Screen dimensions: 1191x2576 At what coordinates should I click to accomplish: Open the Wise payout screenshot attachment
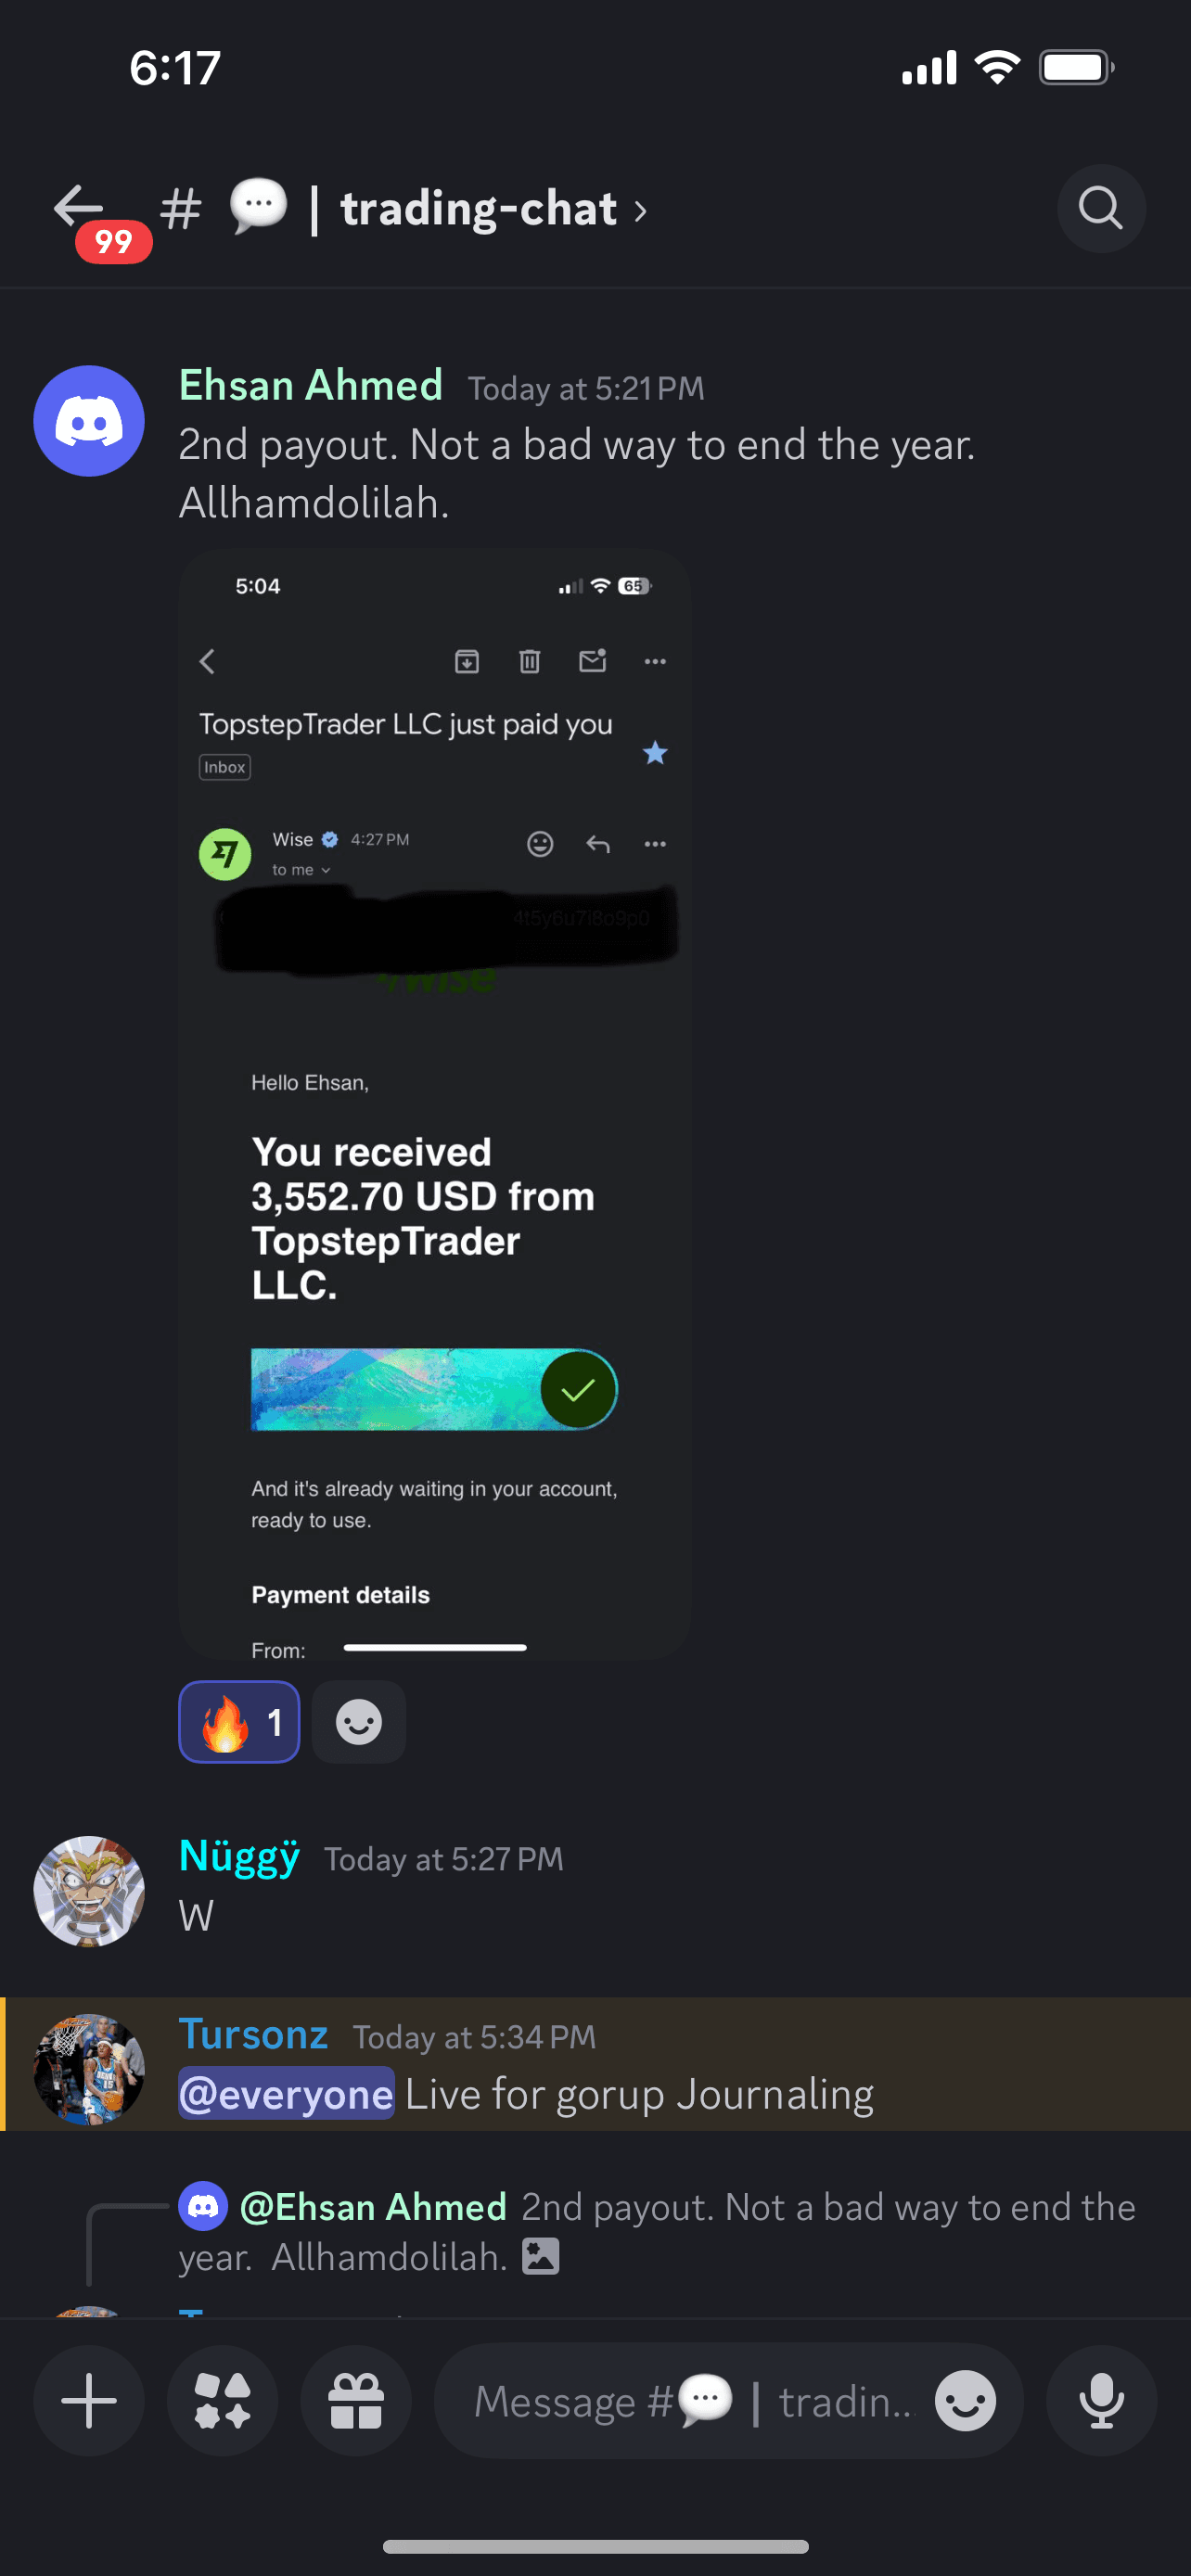point(435,1105)
